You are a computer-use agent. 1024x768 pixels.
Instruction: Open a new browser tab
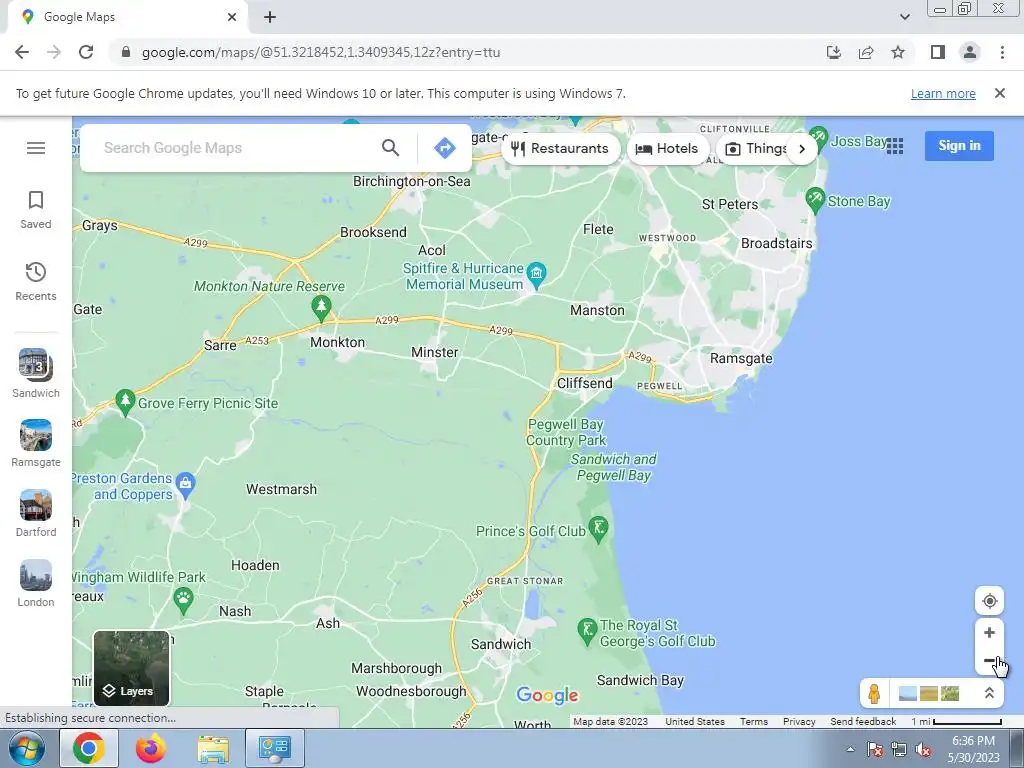pyautogui.click(x=270, y=17)
